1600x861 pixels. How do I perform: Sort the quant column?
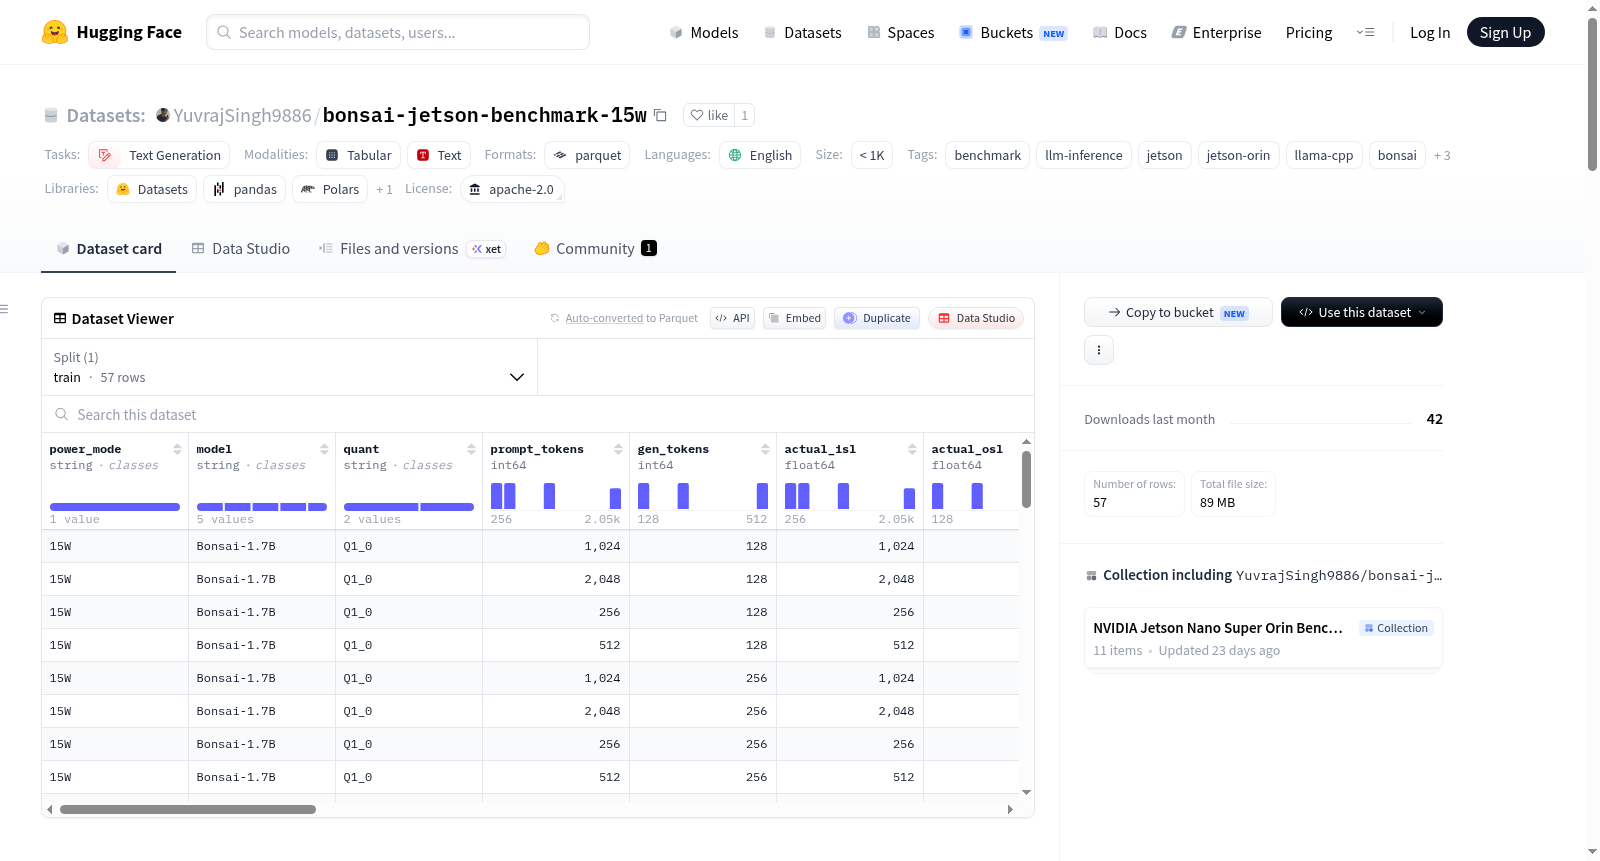click(471, 449)
